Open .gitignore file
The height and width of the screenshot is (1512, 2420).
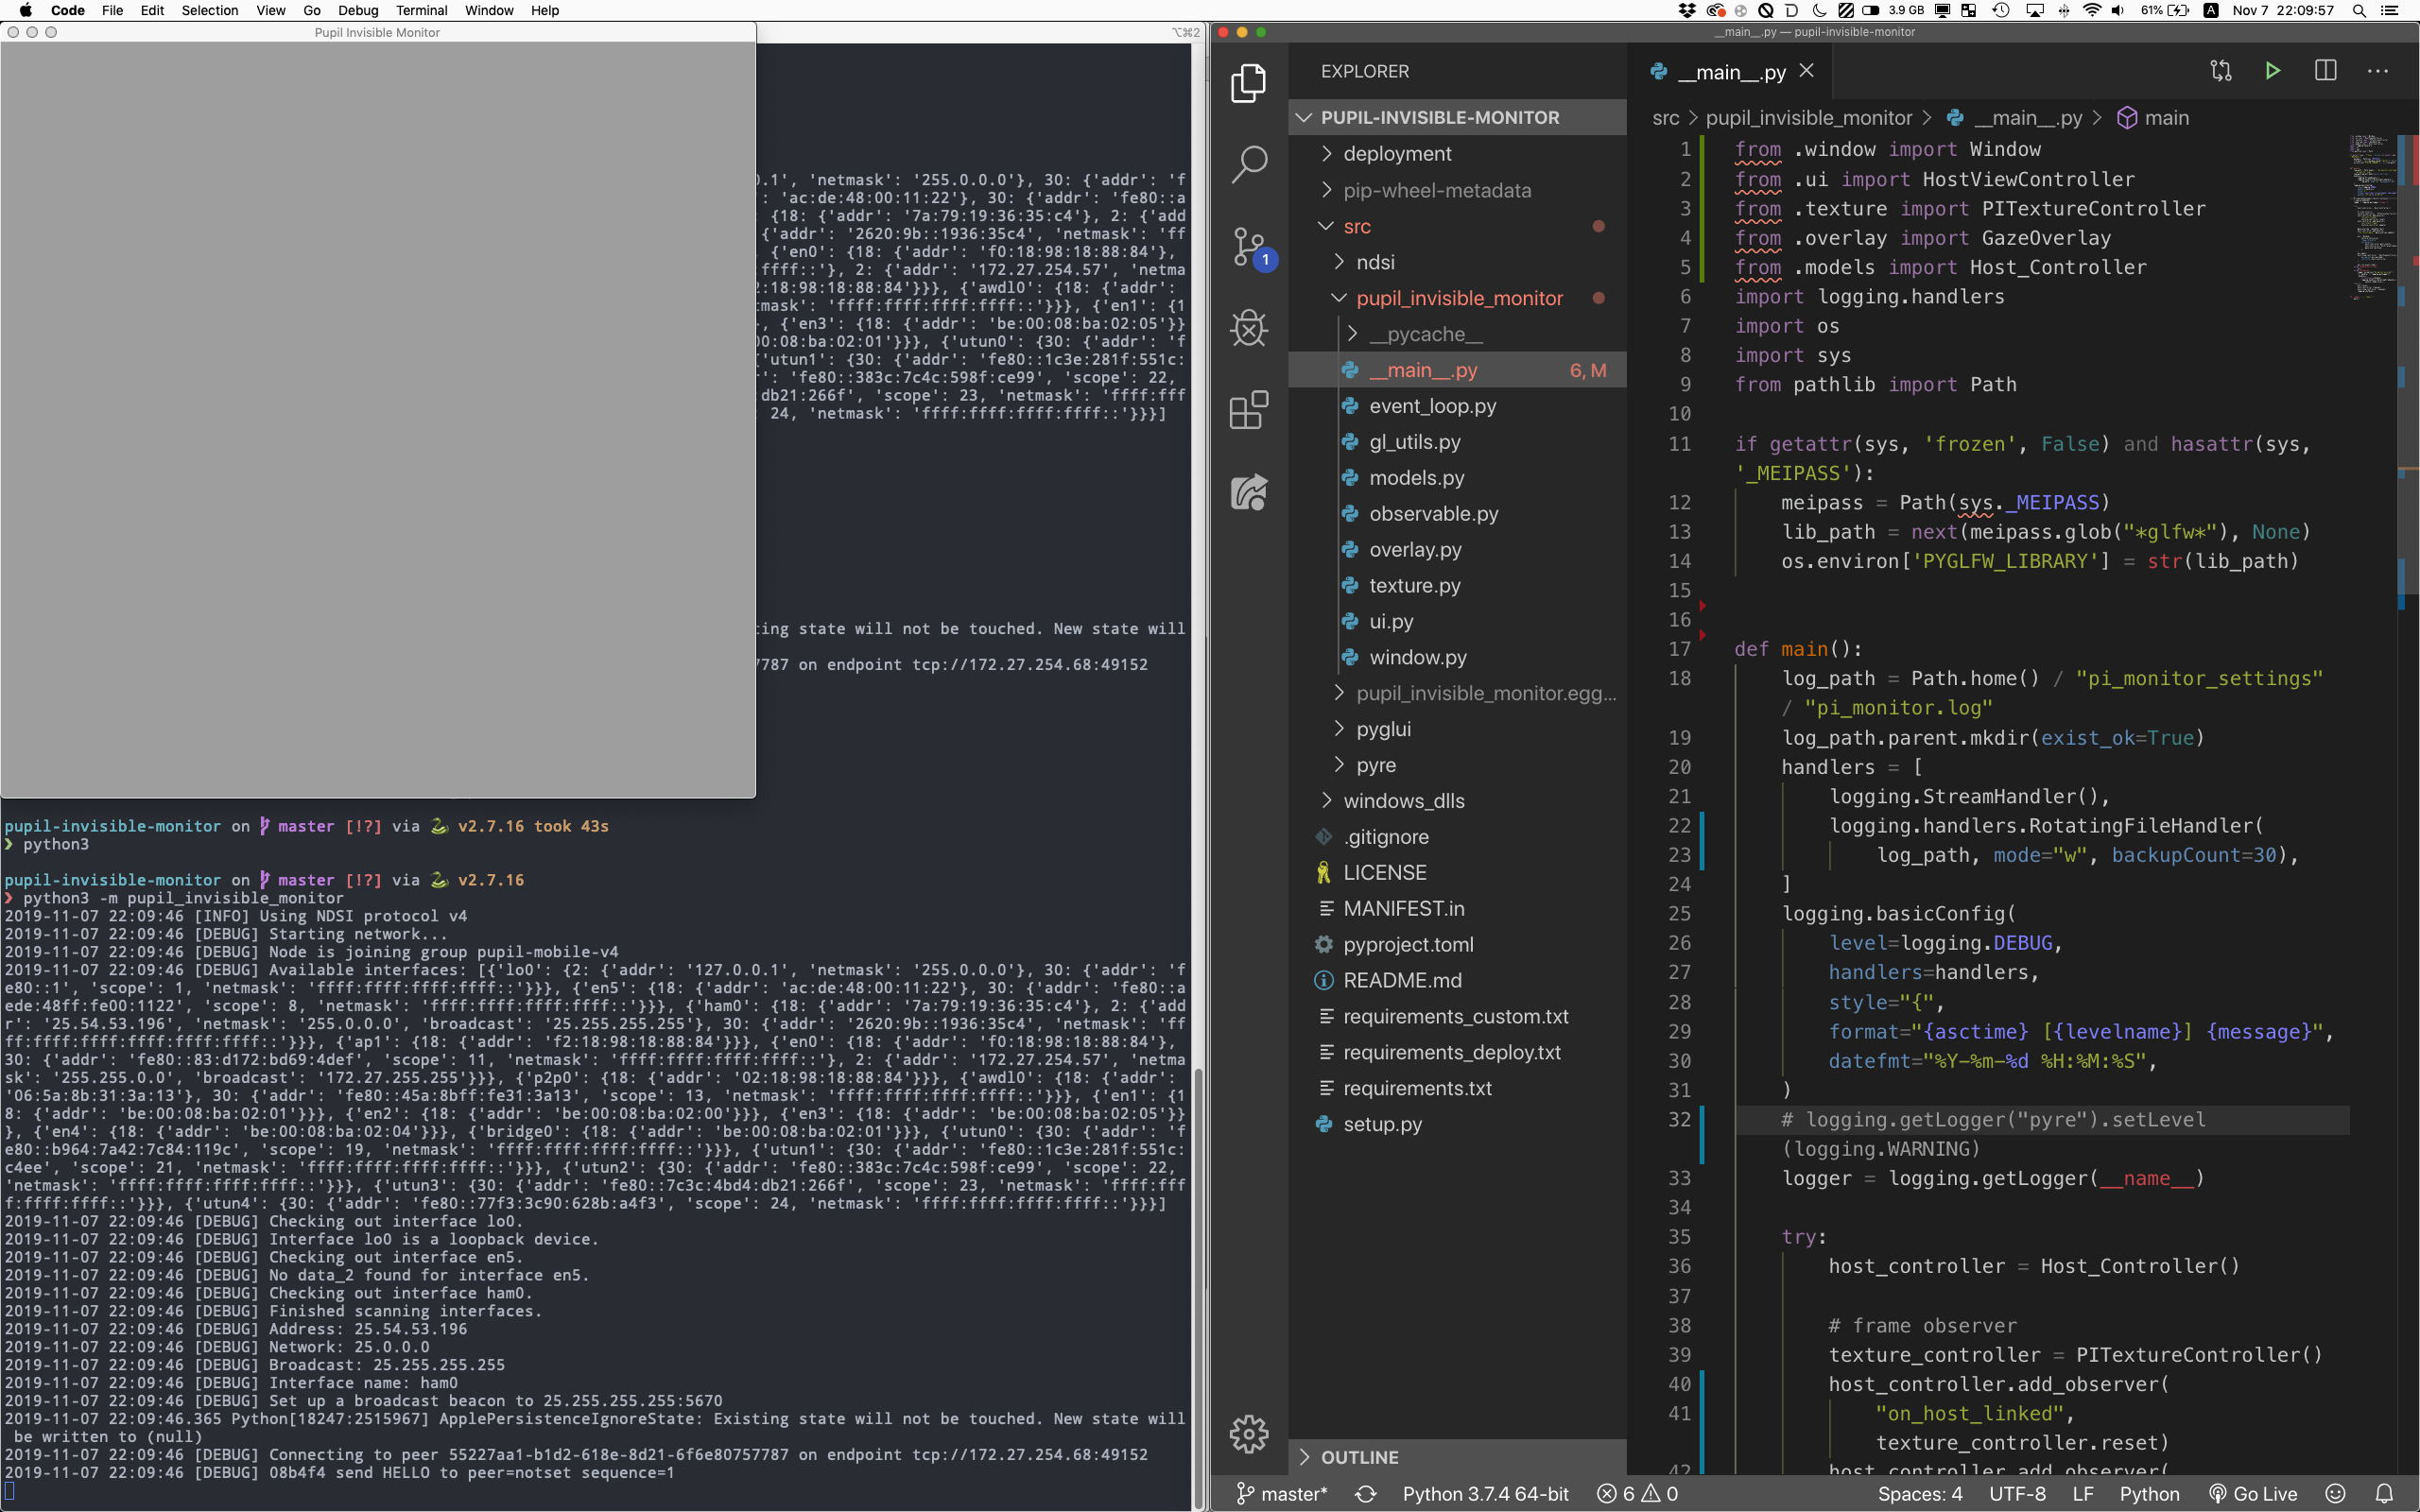[1457, 837]
